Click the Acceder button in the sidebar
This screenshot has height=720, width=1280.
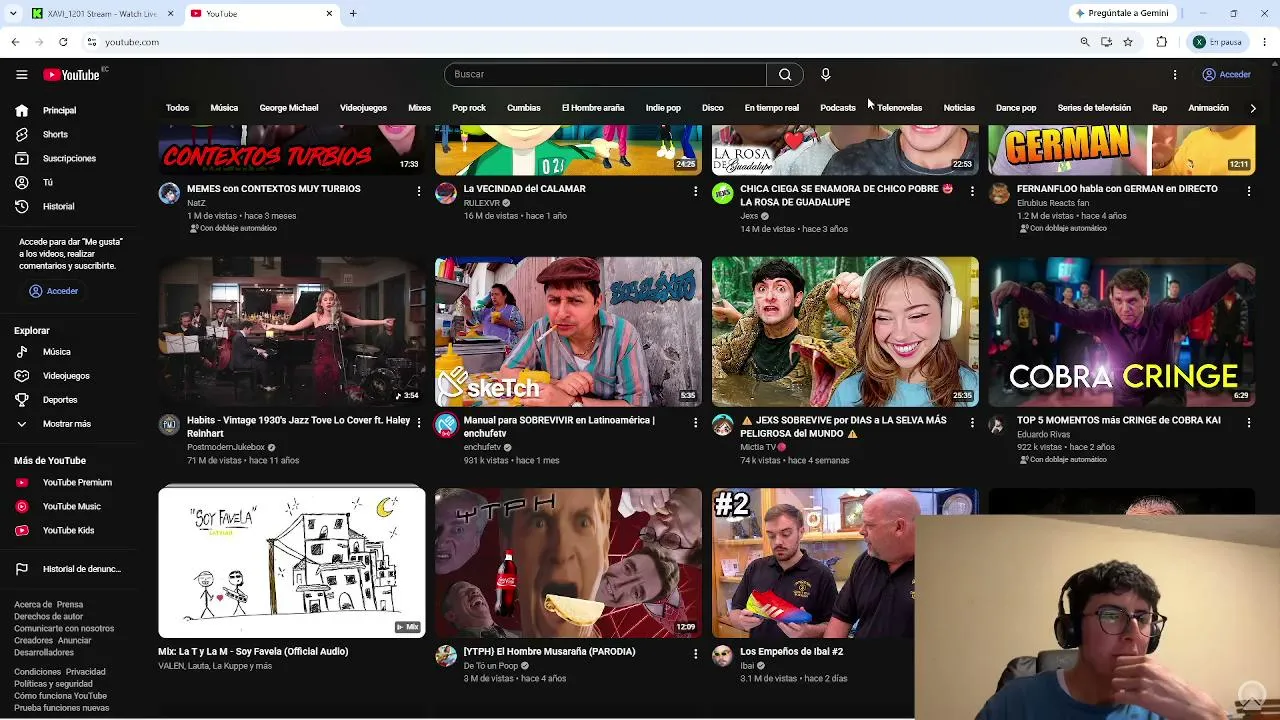(54, 291)
